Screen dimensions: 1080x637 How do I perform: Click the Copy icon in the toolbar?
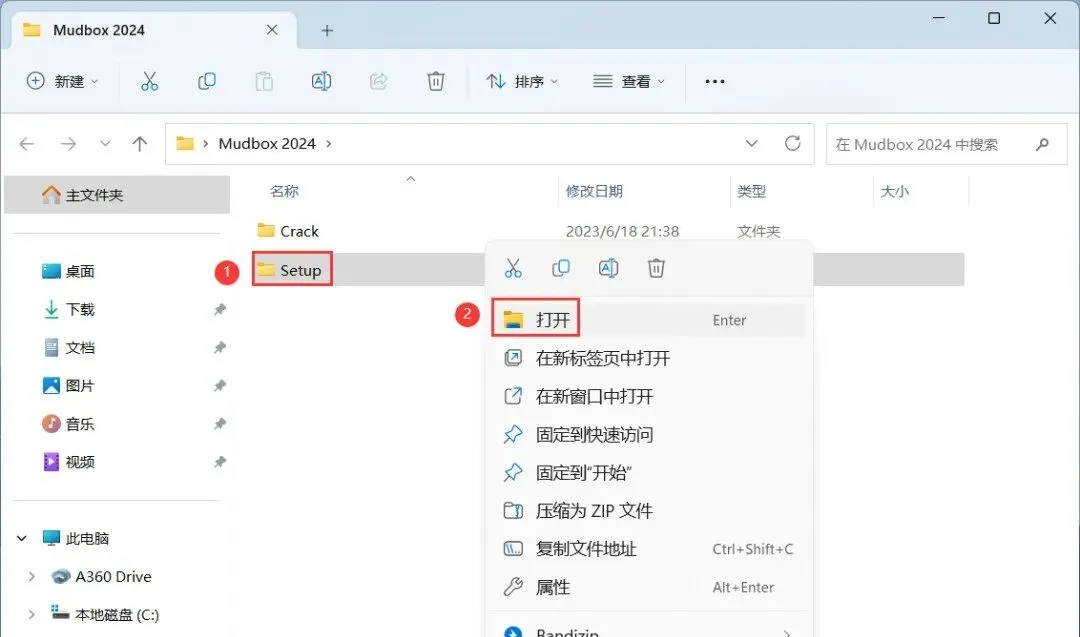207,81
